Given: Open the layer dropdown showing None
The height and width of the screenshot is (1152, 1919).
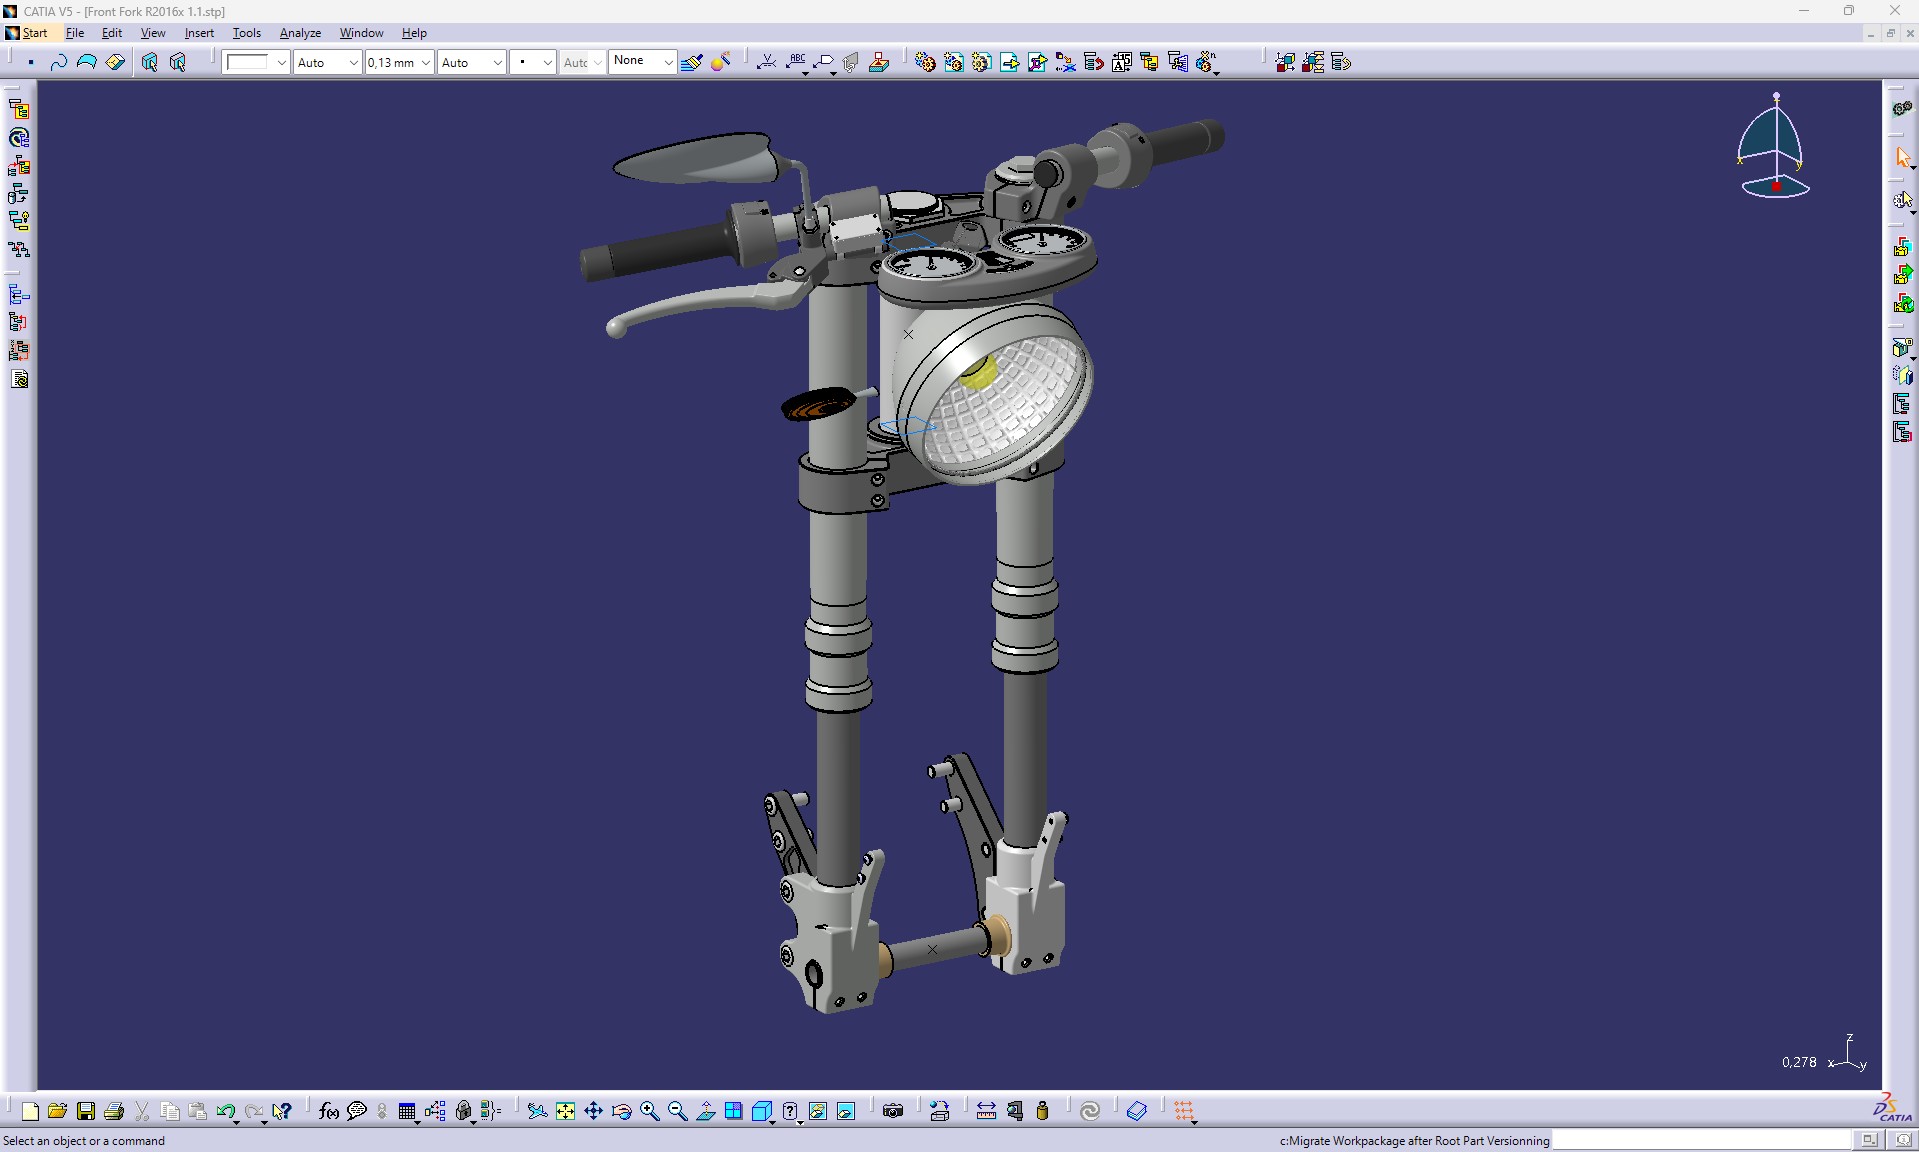Looking at the screenshot, I should pyautogui.click(x=668, y=62).
